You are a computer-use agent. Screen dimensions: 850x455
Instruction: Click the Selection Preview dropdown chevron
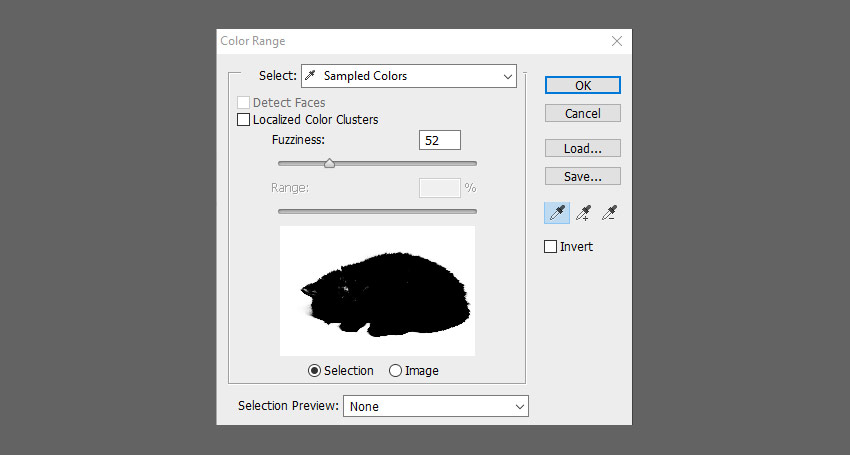coord(519,407)
